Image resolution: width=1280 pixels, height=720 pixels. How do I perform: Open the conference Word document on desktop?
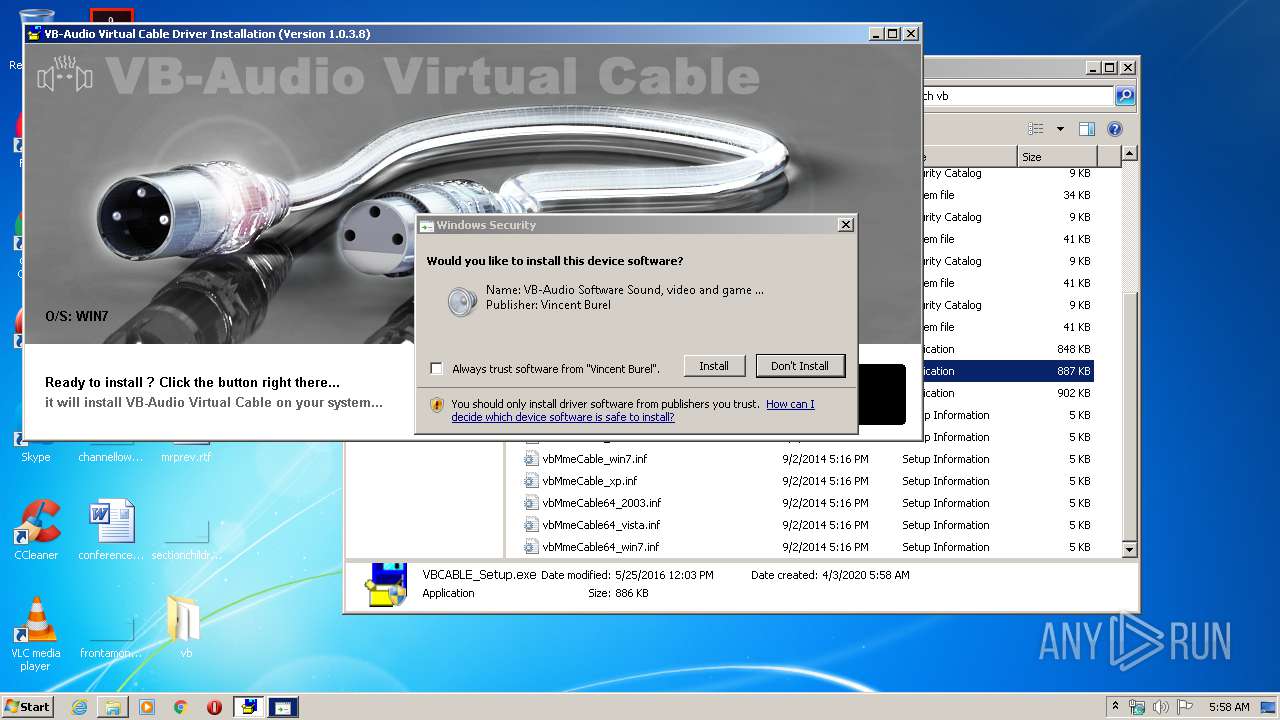pyautogui.click(x=111, y=530)
